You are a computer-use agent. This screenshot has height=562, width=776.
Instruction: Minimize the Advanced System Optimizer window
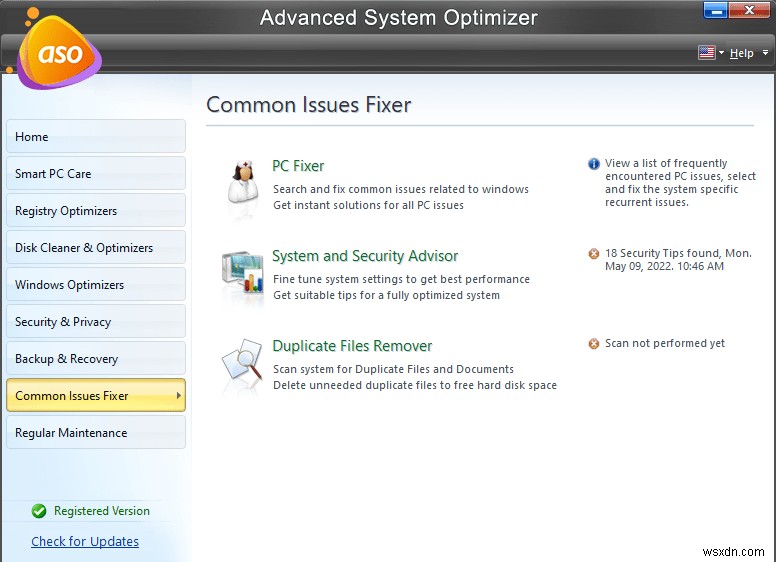[x=716, y=10]
